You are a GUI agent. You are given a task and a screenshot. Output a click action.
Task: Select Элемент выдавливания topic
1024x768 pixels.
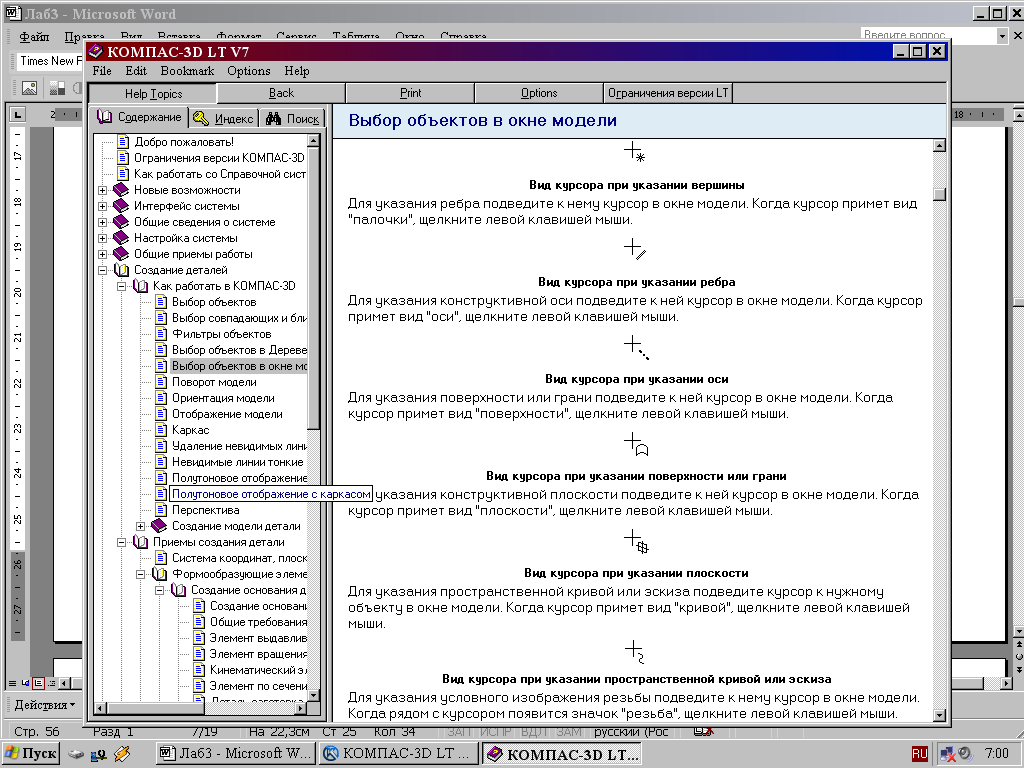point(258,638)
